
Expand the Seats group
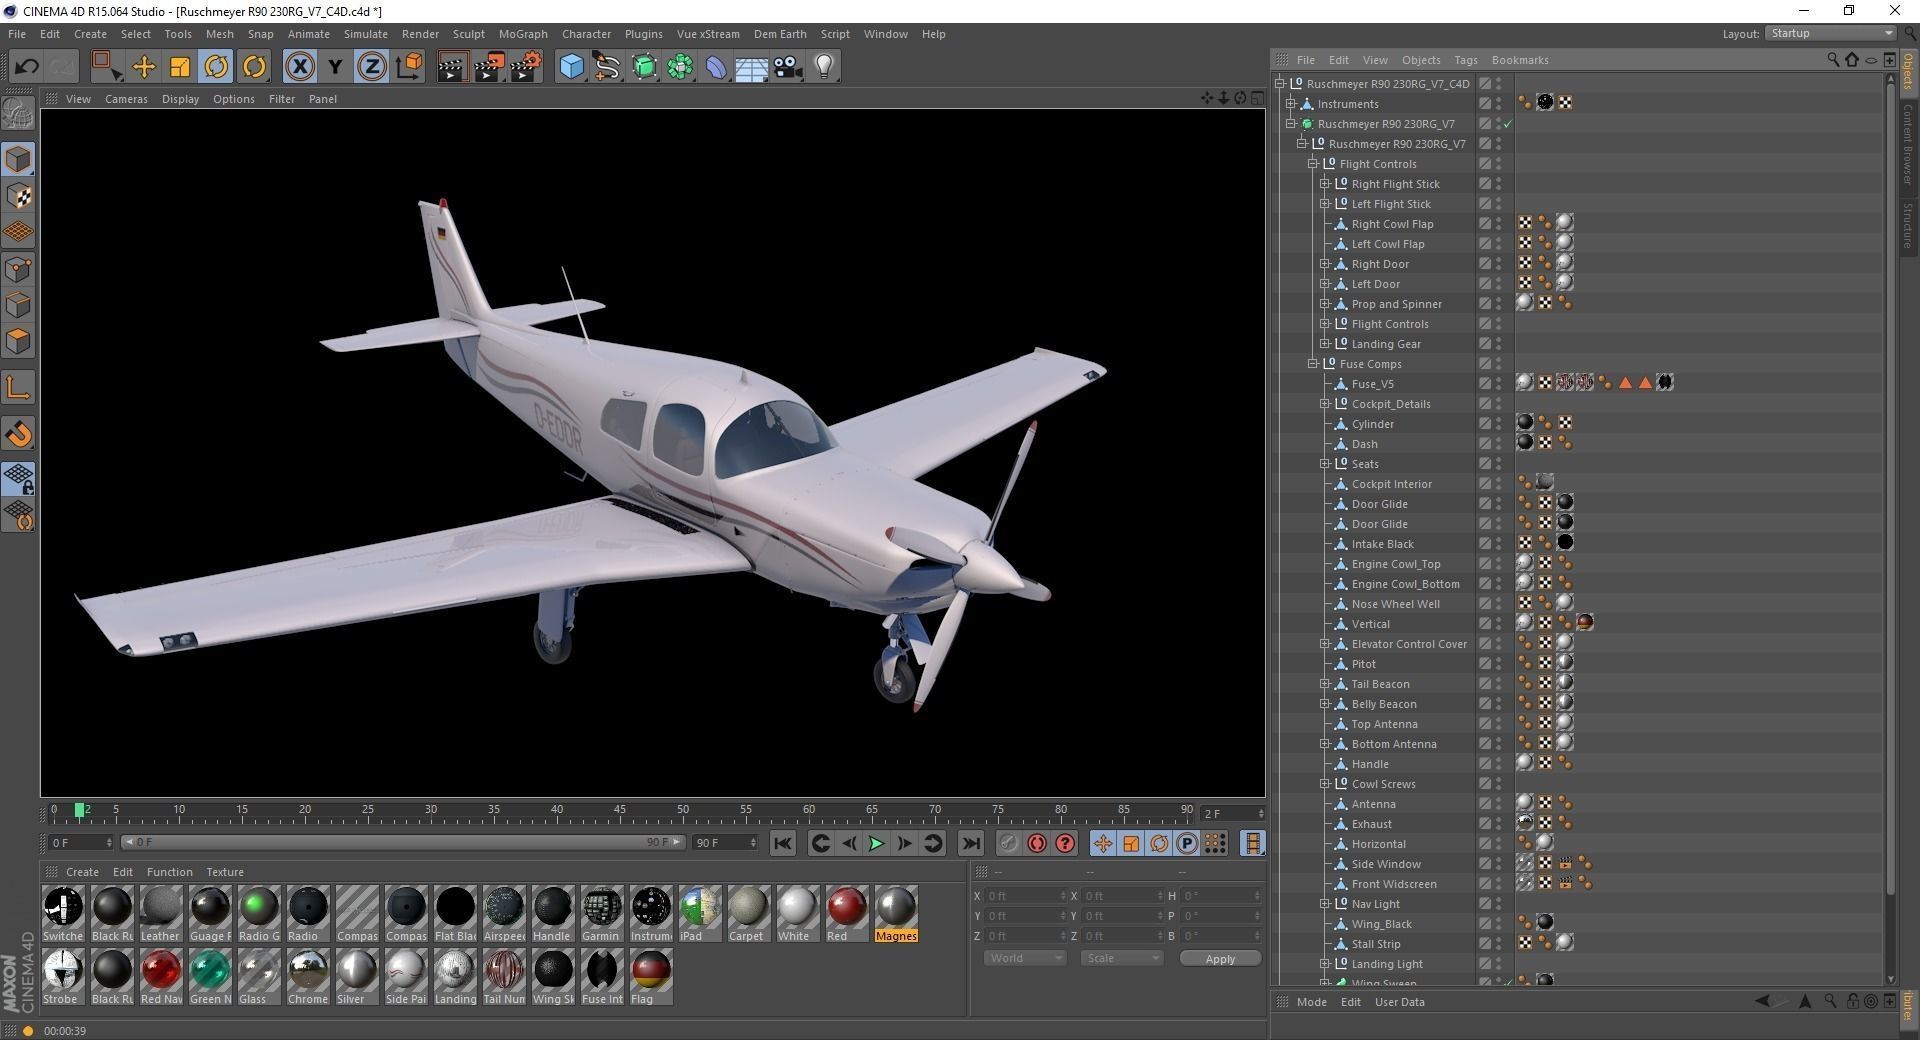tap(1325, 464)
